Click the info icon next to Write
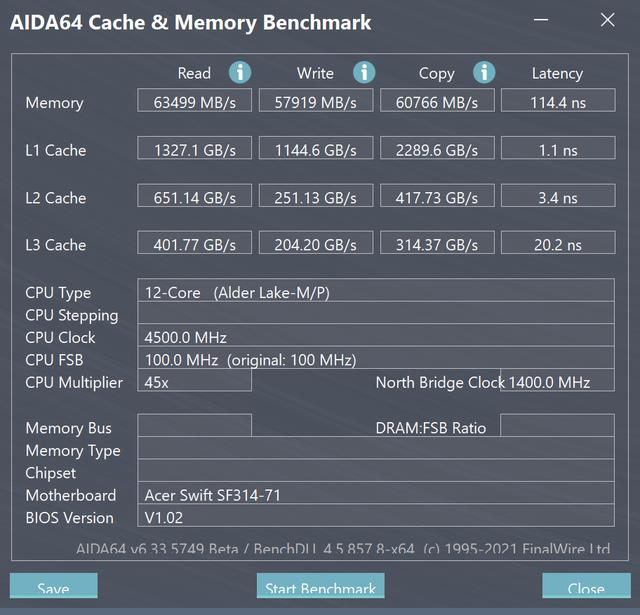 [x=364, y=72]
